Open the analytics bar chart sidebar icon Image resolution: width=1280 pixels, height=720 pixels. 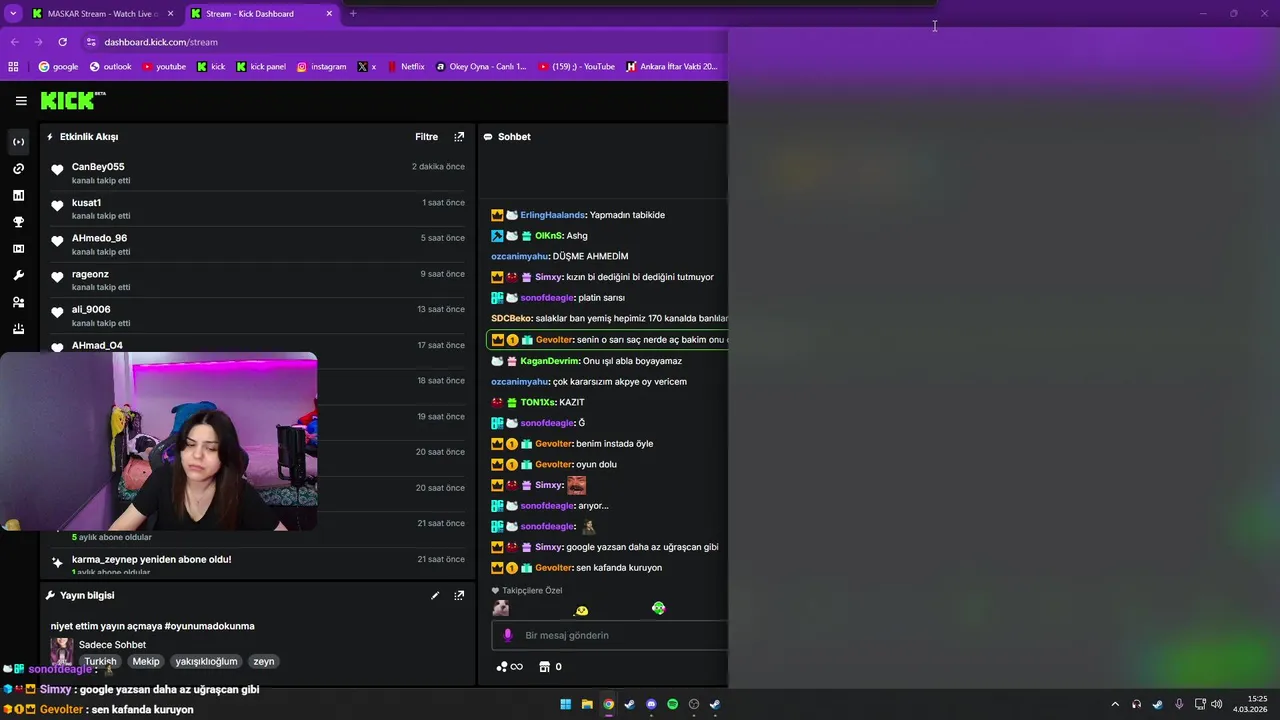pyautogui.click(x=18, y=196)
